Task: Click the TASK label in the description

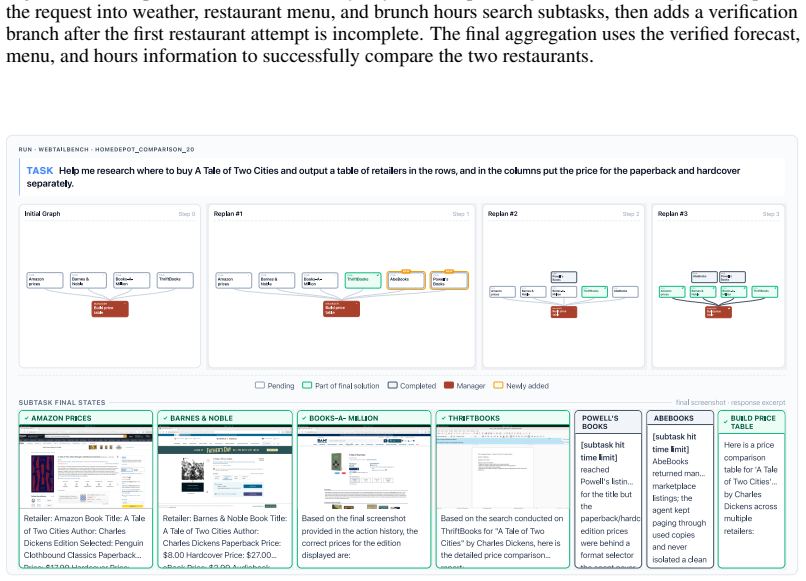Action: point(40,171)
